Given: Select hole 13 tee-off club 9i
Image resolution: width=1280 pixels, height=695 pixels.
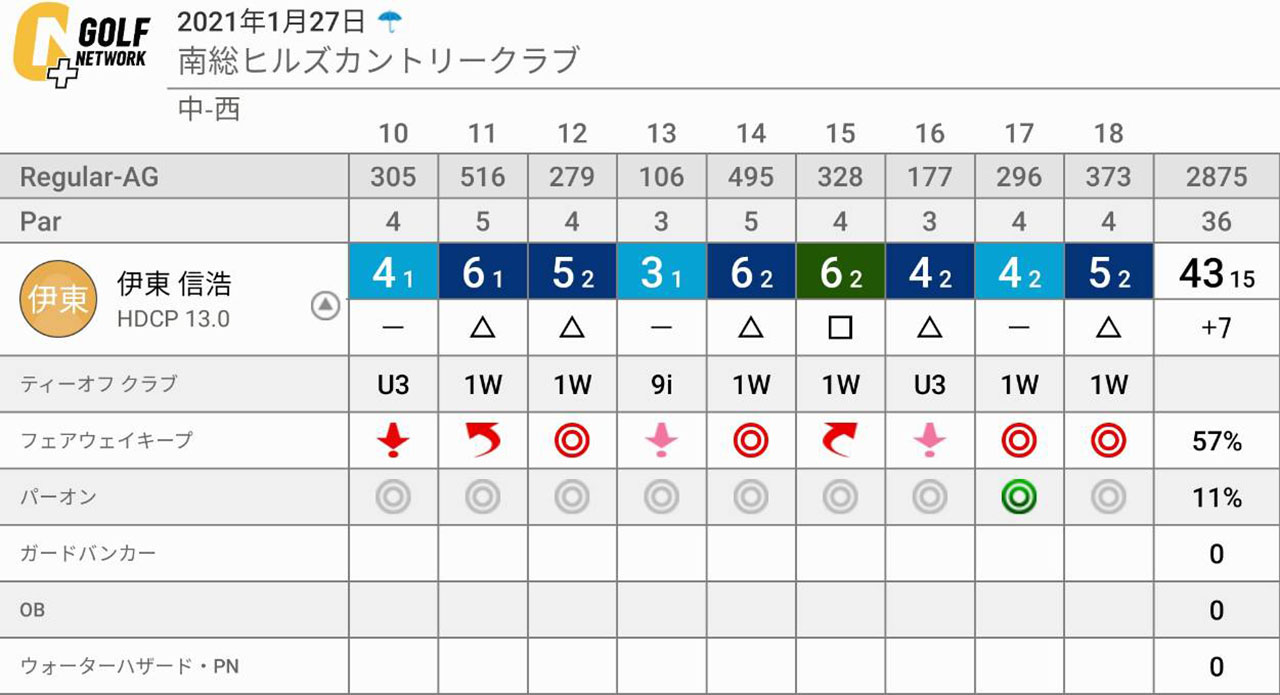Looking at the screenshot, I should tap(661, 384).
